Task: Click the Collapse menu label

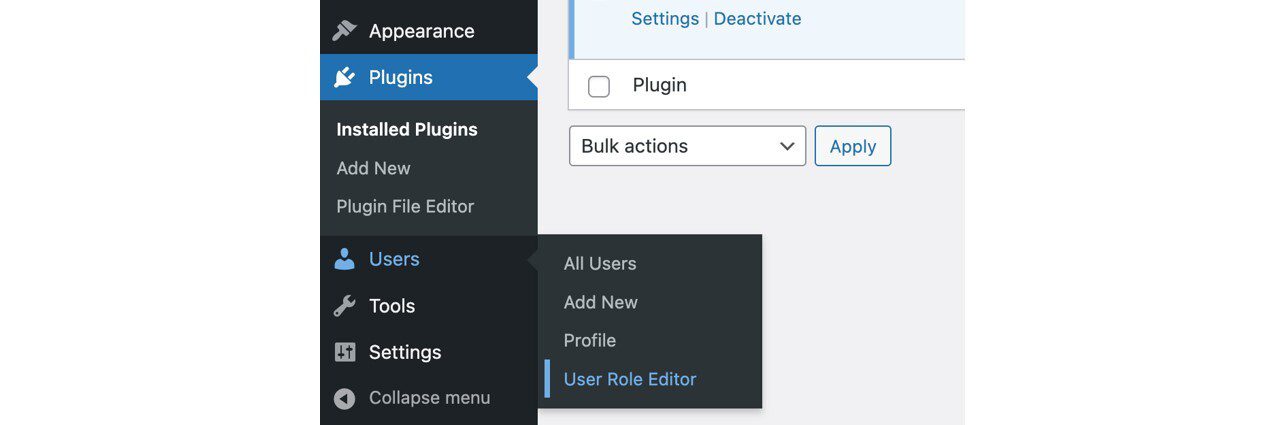Action: coord(429,398)
